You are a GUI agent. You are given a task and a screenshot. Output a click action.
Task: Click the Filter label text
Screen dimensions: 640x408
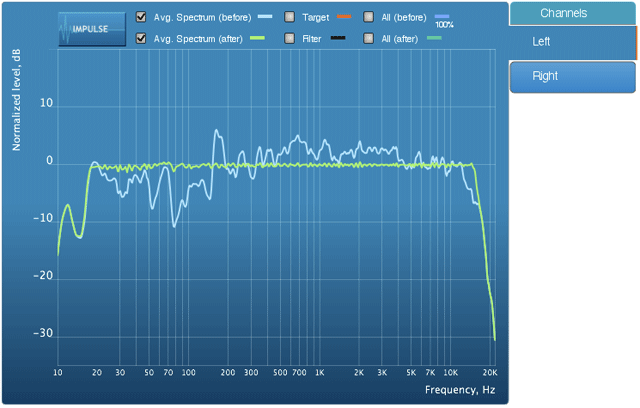click(311, 39)
